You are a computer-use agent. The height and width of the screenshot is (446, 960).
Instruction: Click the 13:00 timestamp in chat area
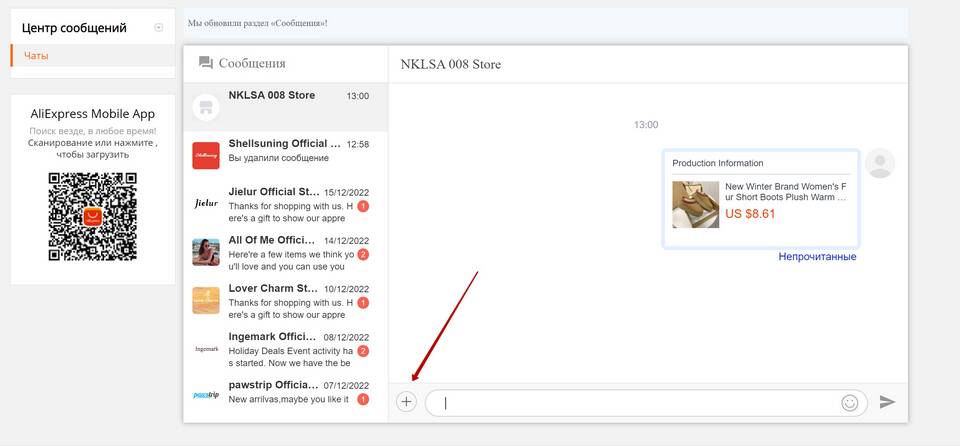[646, 124]
